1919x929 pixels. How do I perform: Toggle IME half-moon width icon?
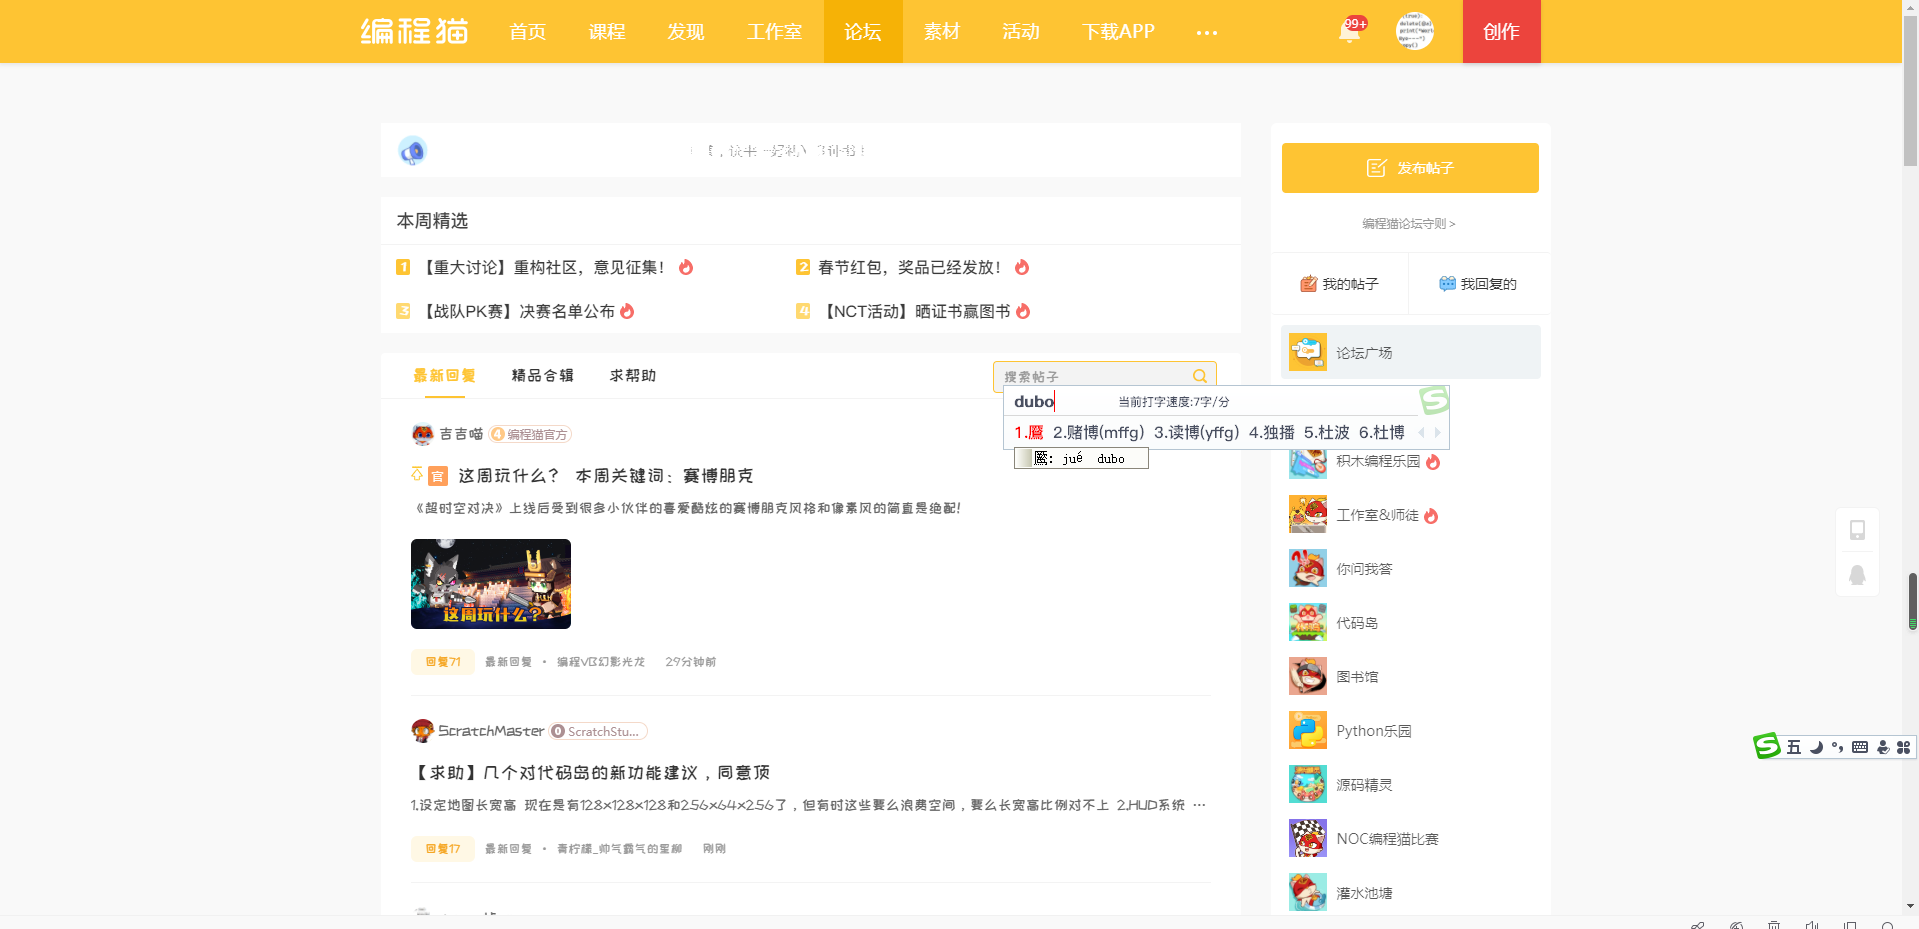1816,747
